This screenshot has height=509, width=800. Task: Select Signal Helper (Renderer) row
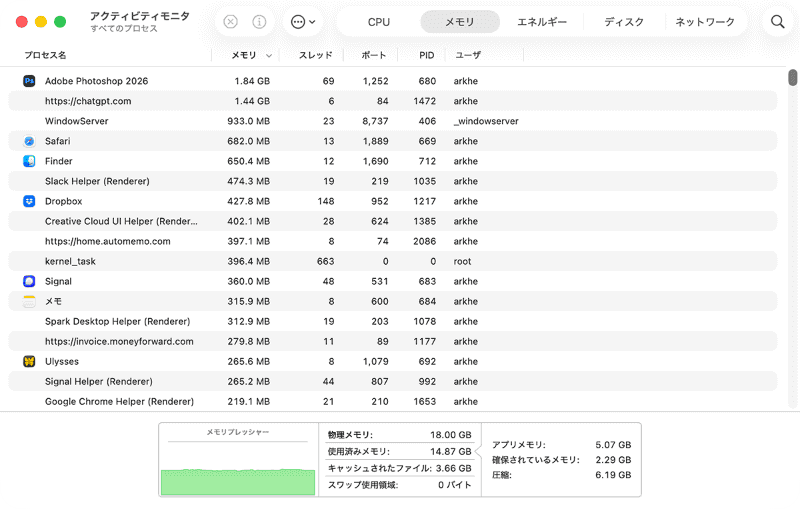pyautogui.click(x=393, y=381)
